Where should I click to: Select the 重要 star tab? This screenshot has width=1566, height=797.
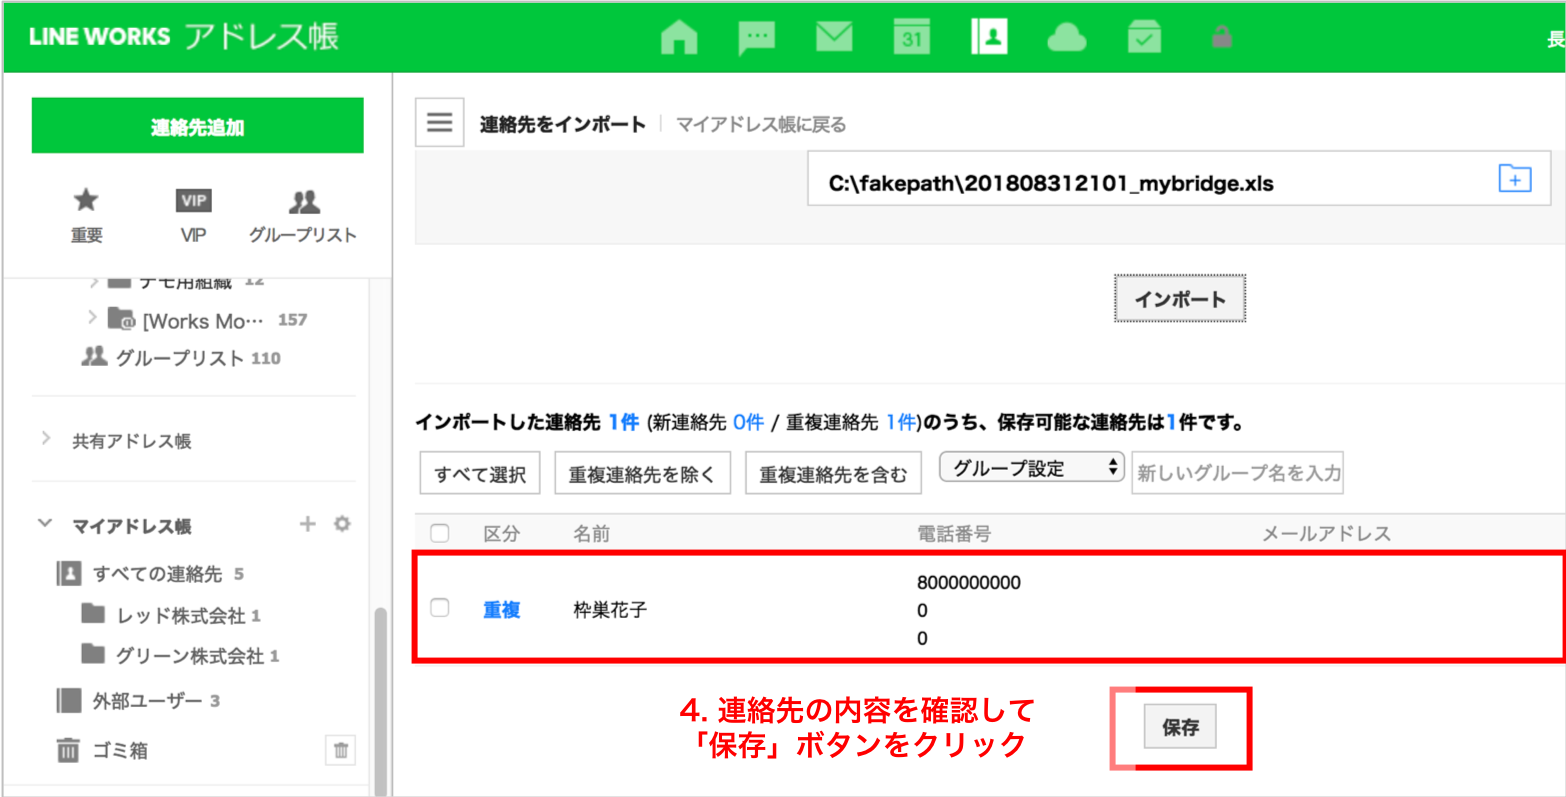(x=87, y=215)
